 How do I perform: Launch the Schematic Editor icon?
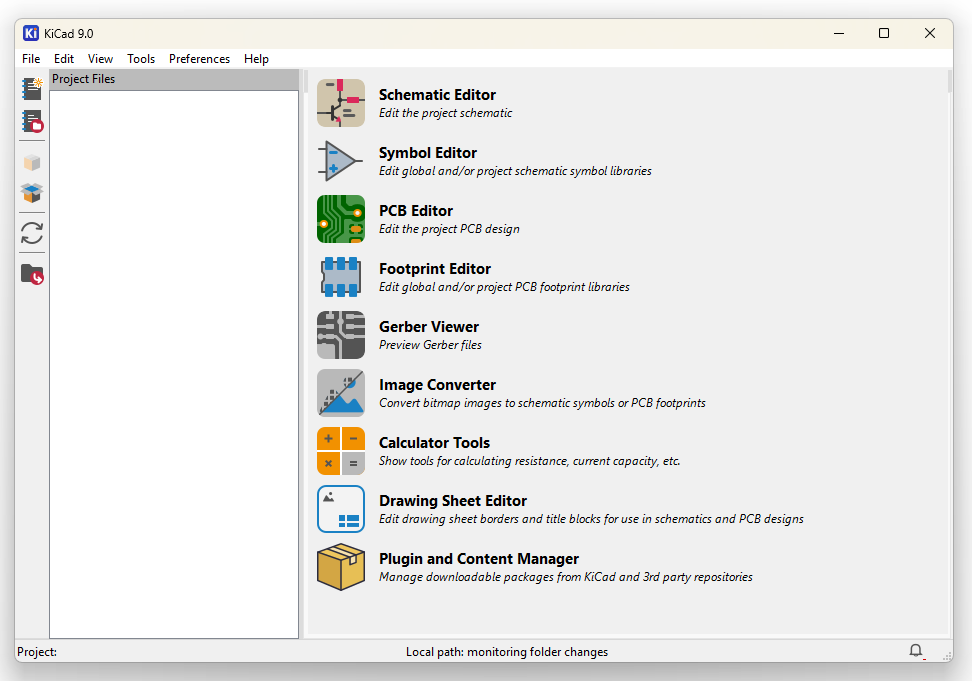pos(341,103)
